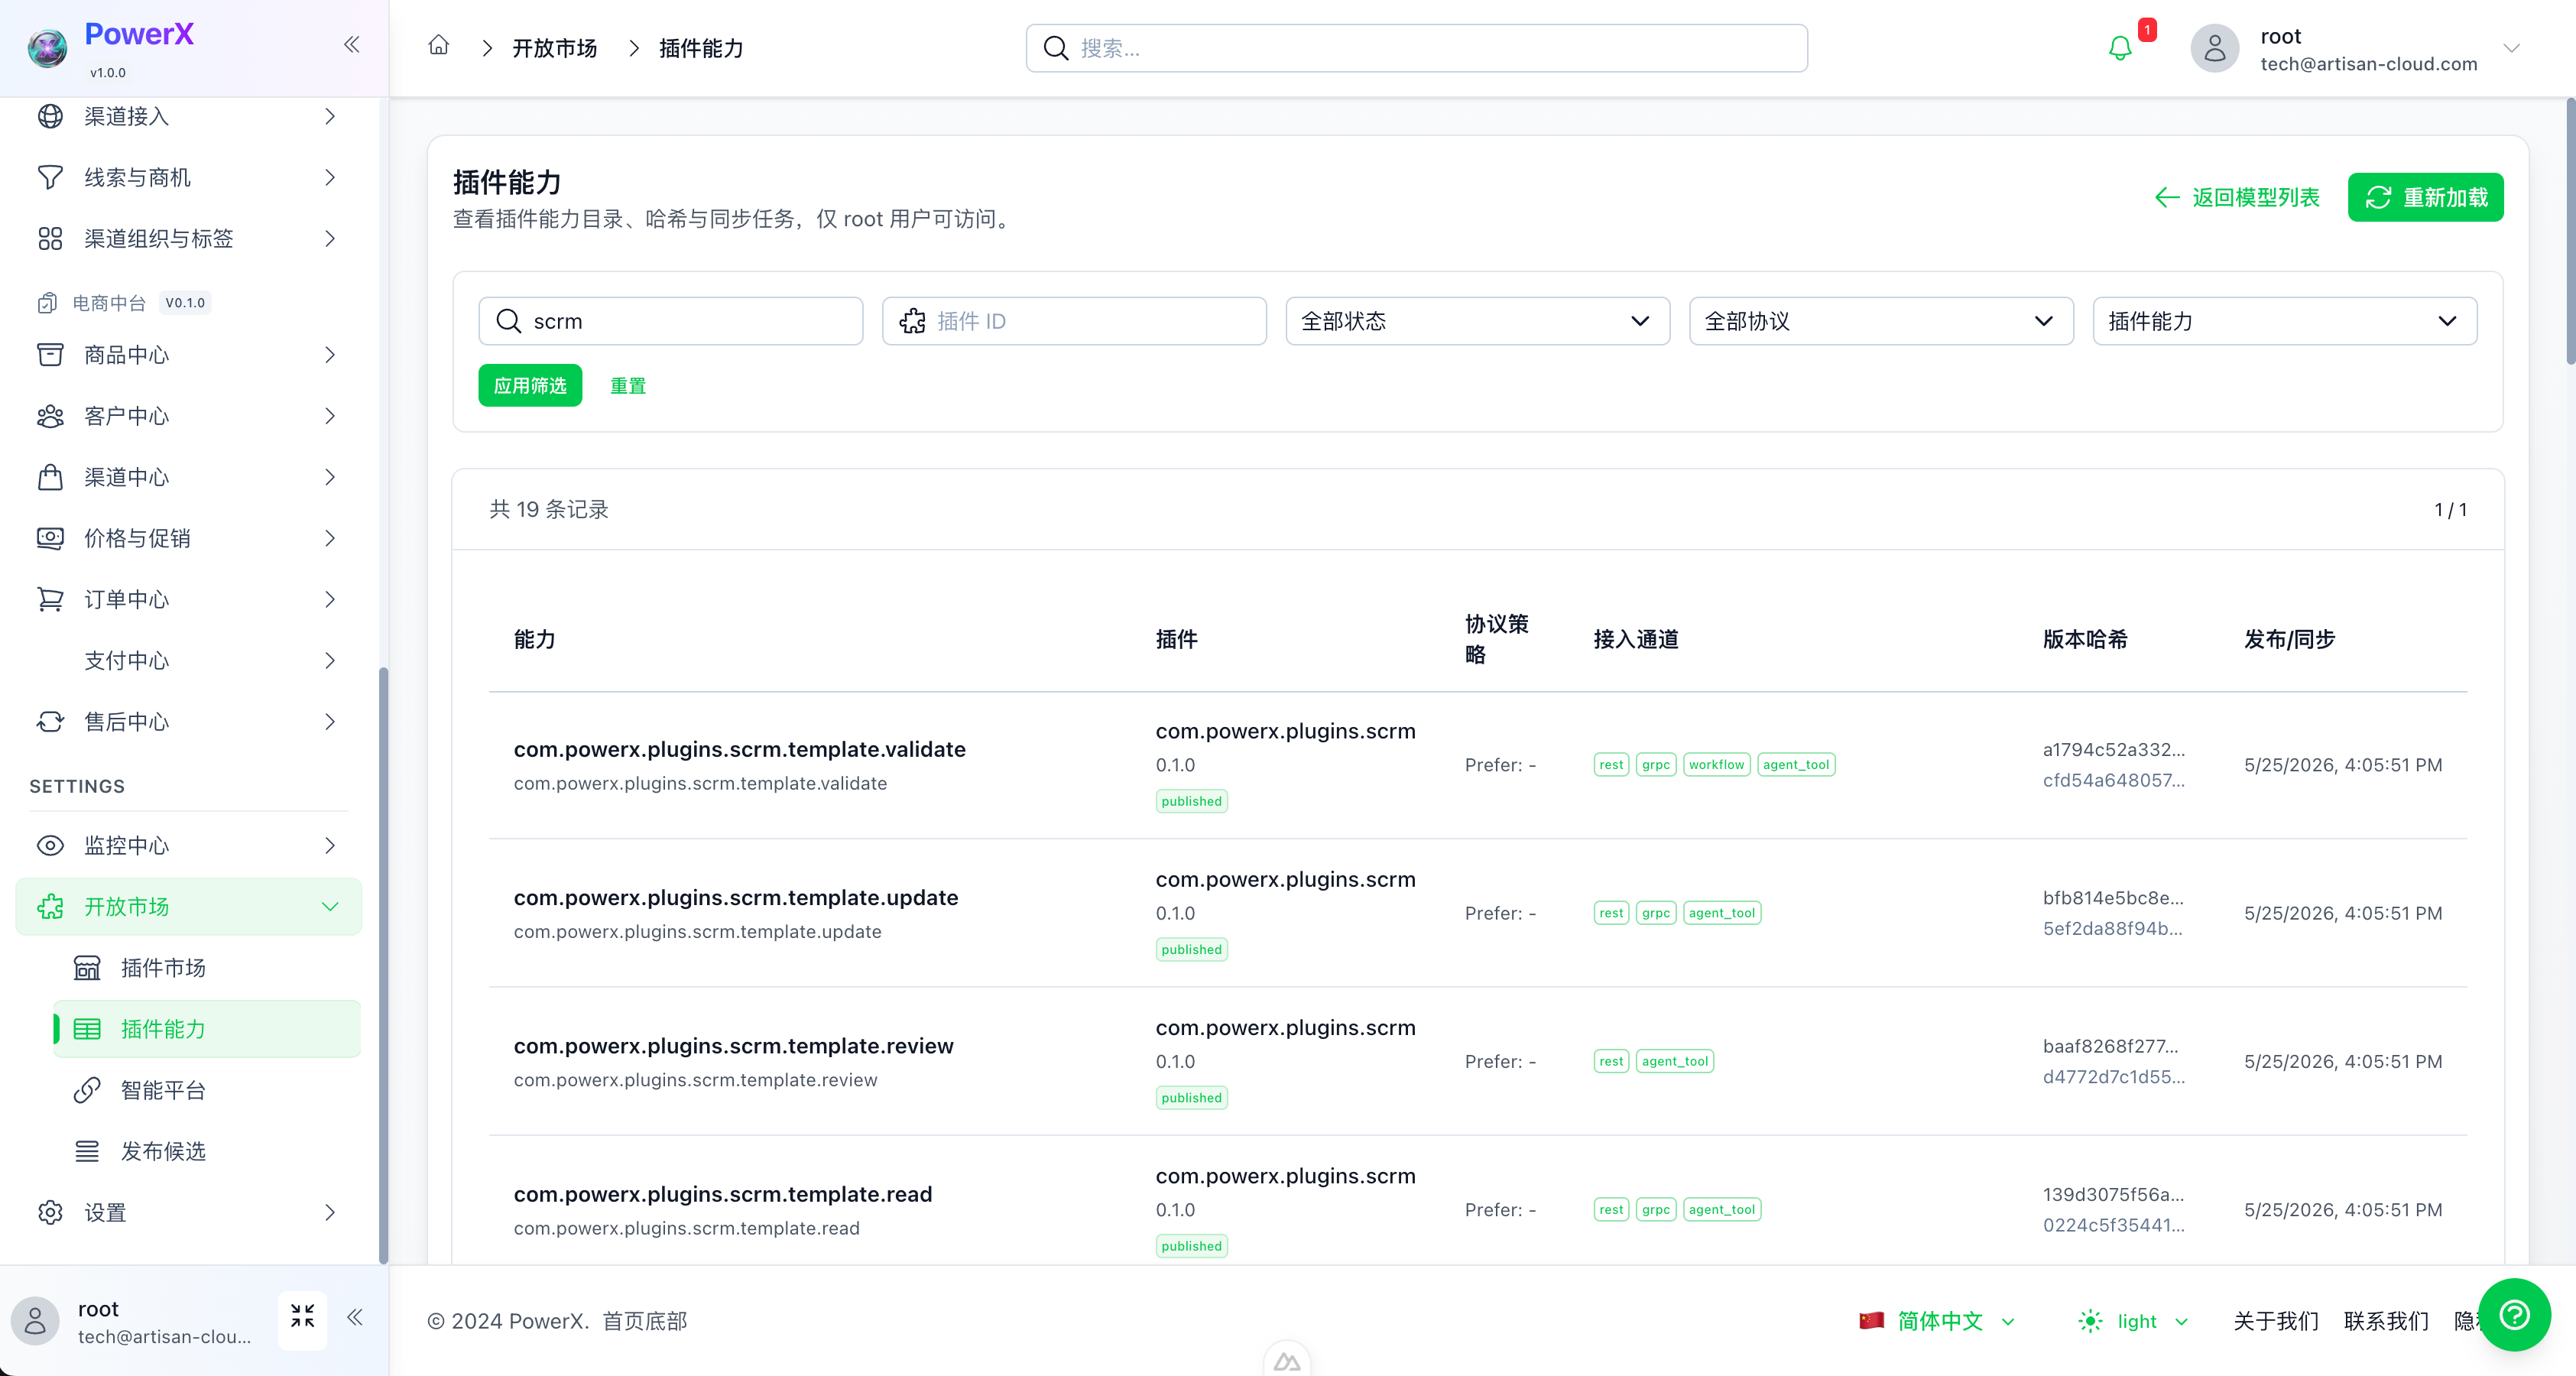The width and height of the screenshot is (2576, 1376).
Task: Open notifications bell icon
Action: click(x=2119, y=48)
